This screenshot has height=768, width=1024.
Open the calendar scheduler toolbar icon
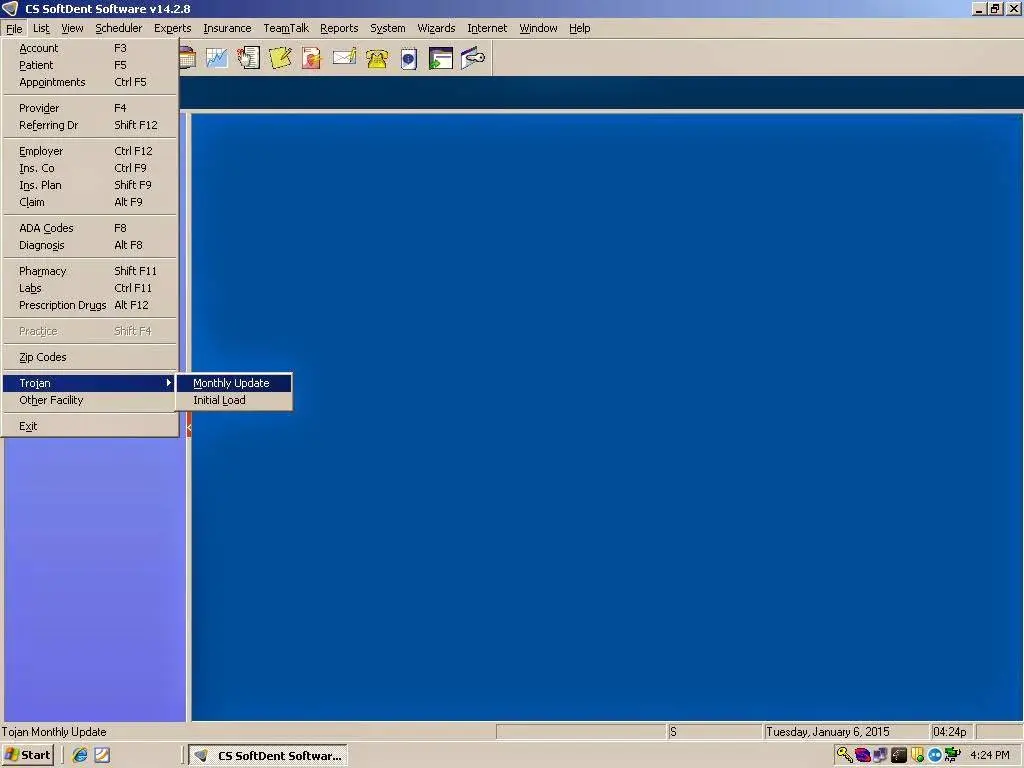tap(187, 58)
